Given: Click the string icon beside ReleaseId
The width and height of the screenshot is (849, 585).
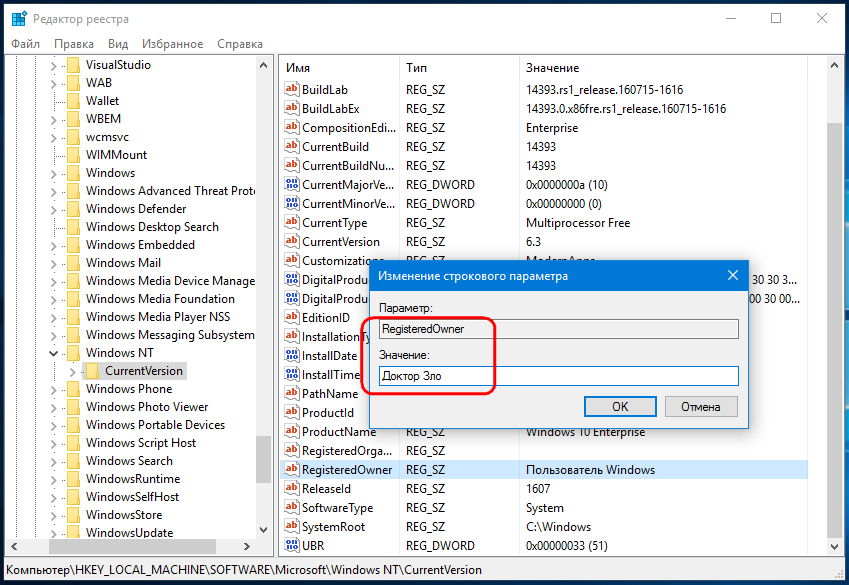Looking at the screenshot, I should [291, 488].
